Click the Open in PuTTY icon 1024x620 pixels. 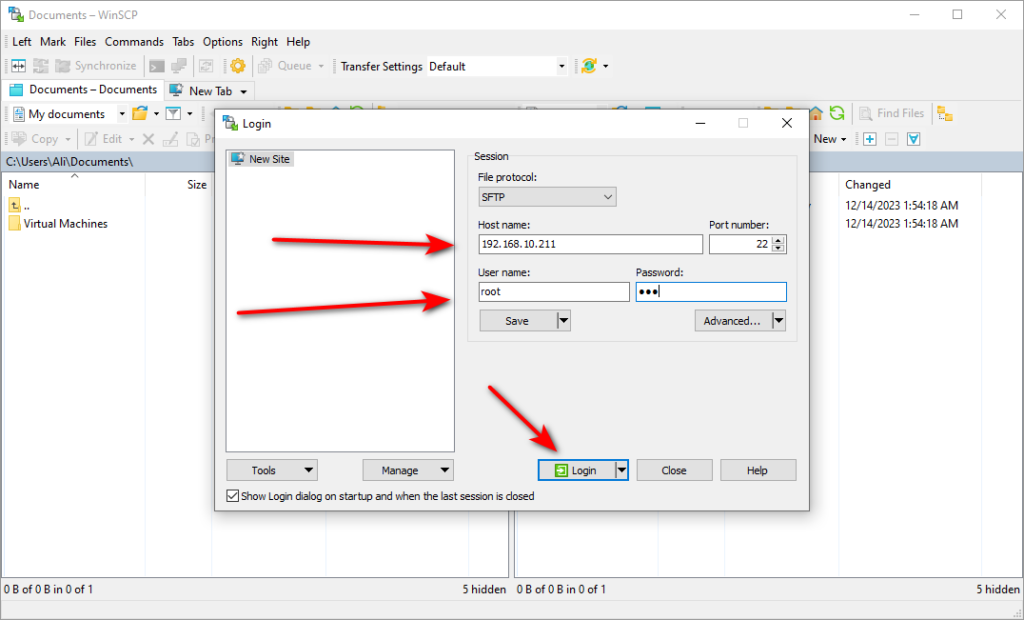pyautogui.click(x=178, y=66)
